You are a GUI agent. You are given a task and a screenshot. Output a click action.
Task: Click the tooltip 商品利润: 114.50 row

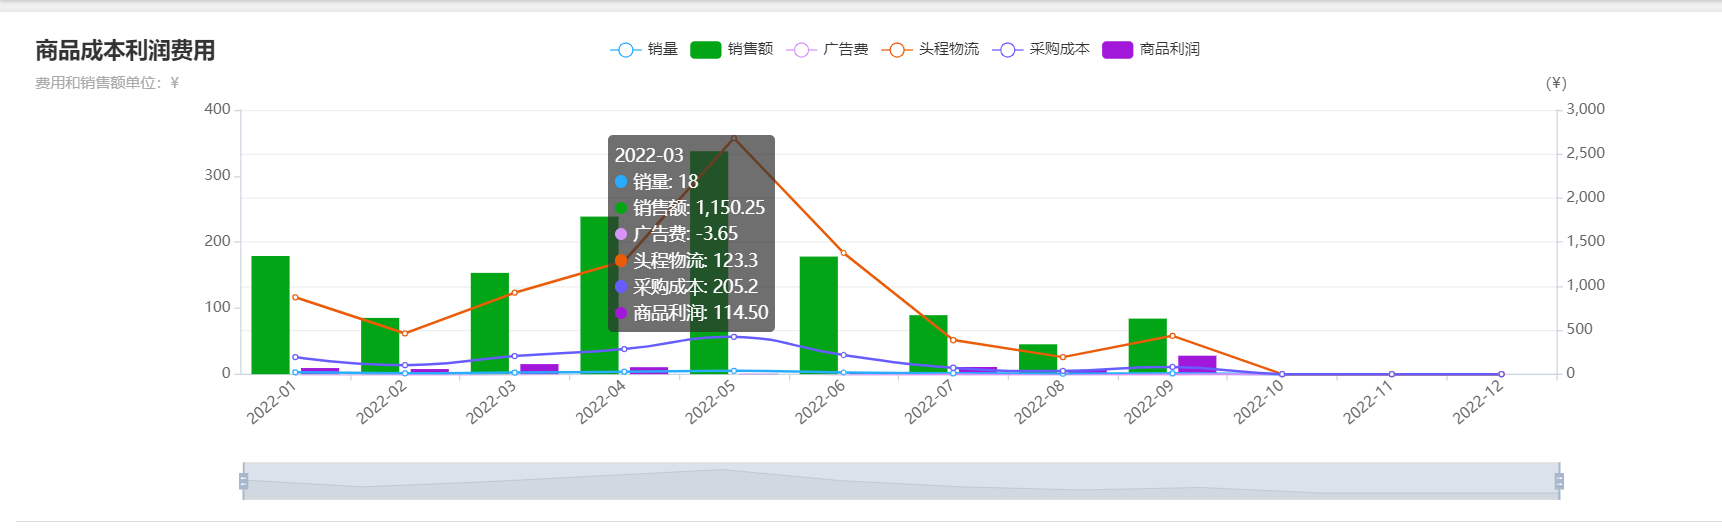pyautogui.click(x=691, y=313)
